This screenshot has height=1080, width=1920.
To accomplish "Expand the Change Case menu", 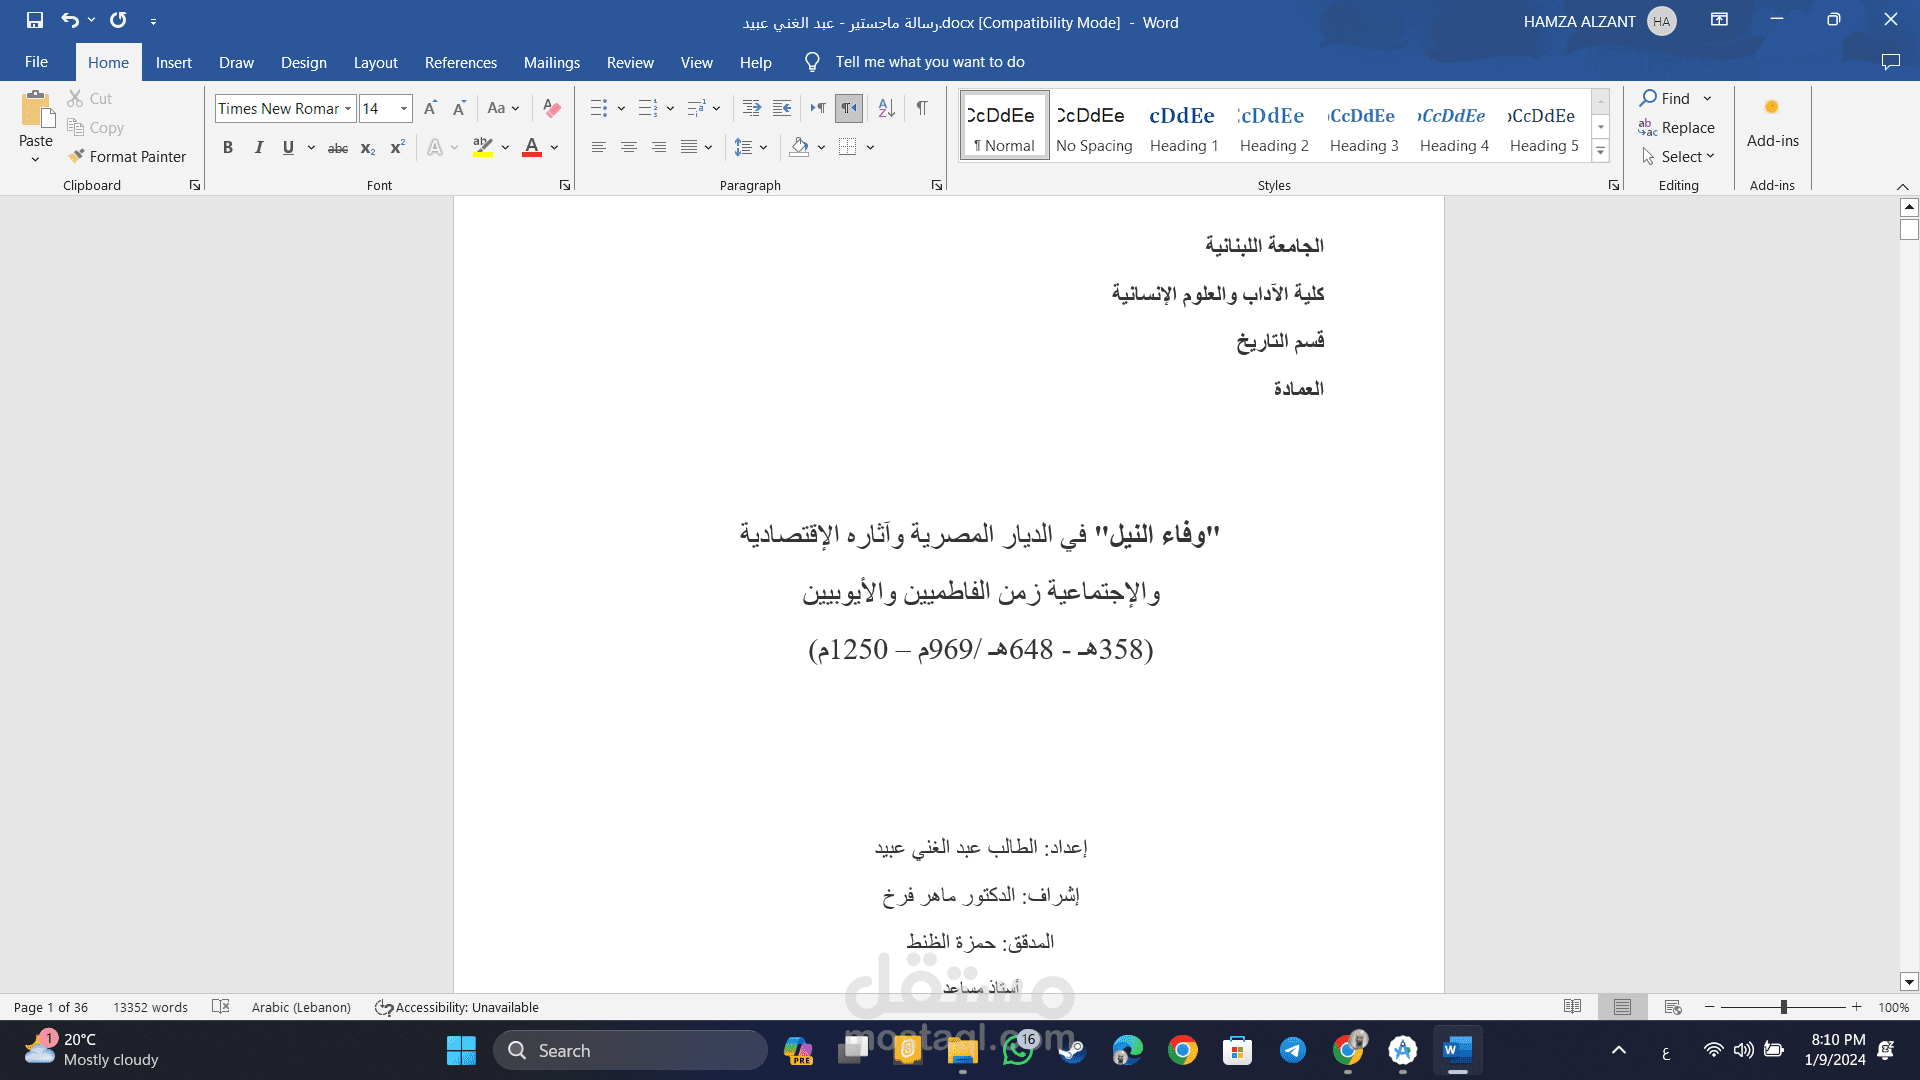I will 503,108.
